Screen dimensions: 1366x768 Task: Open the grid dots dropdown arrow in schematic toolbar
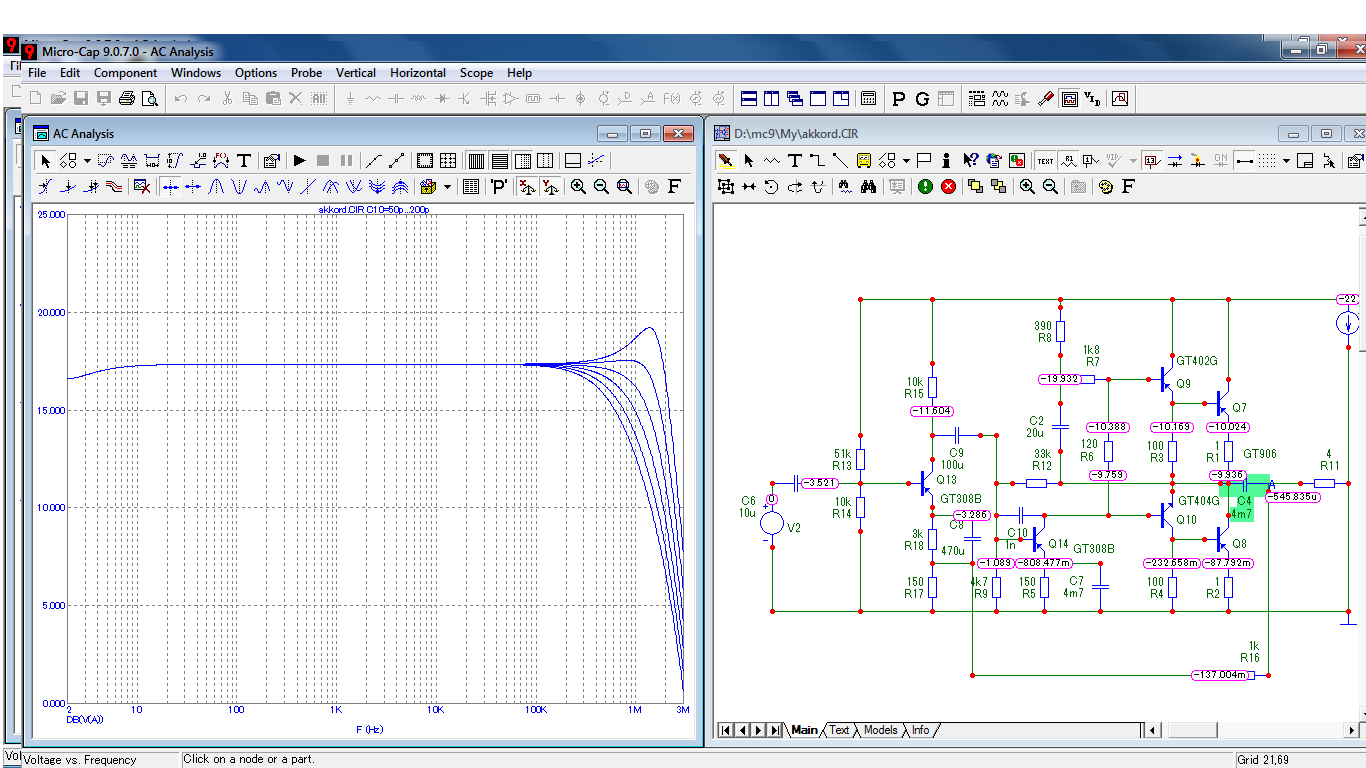[1286, 160]
